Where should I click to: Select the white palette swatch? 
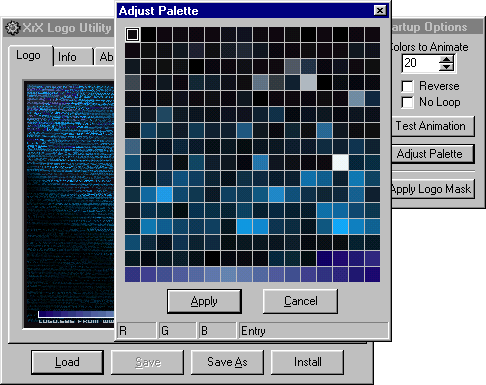coord(340,163)
